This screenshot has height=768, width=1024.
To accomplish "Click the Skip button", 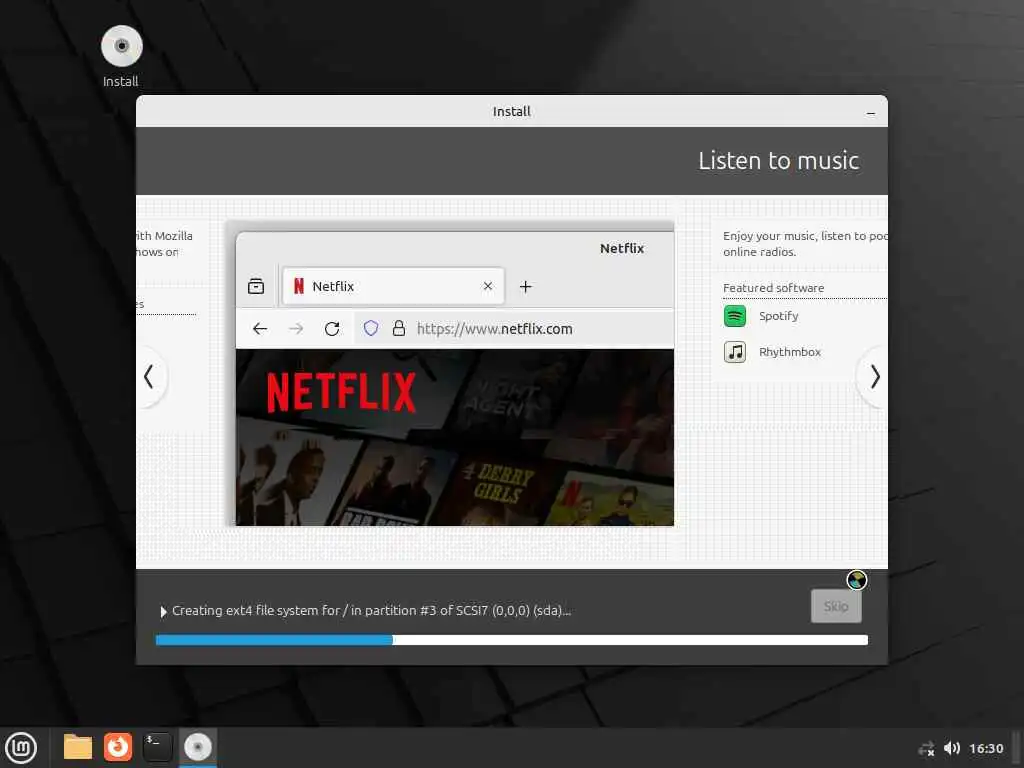I will 836,606.
